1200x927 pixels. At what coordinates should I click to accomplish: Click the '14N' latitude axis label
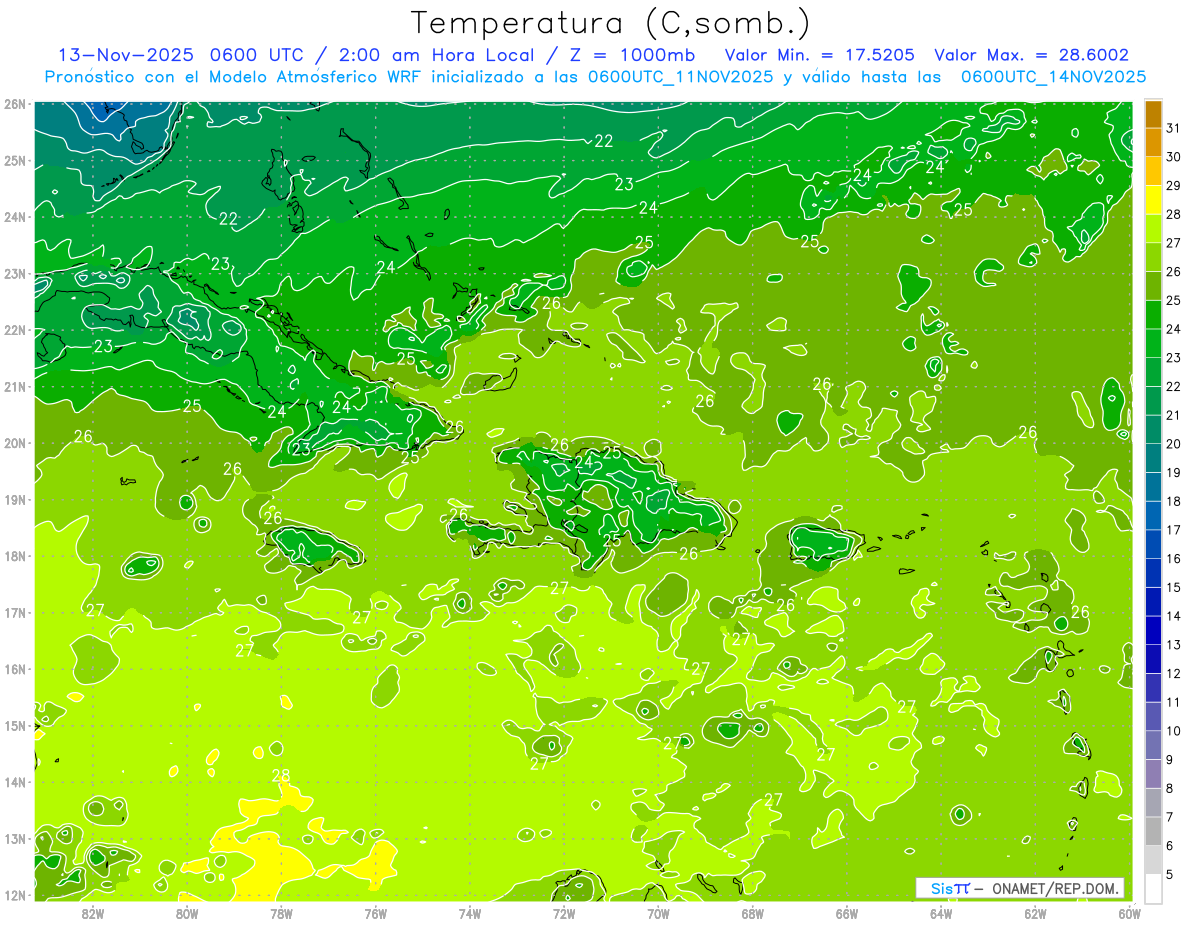[15, 782]
